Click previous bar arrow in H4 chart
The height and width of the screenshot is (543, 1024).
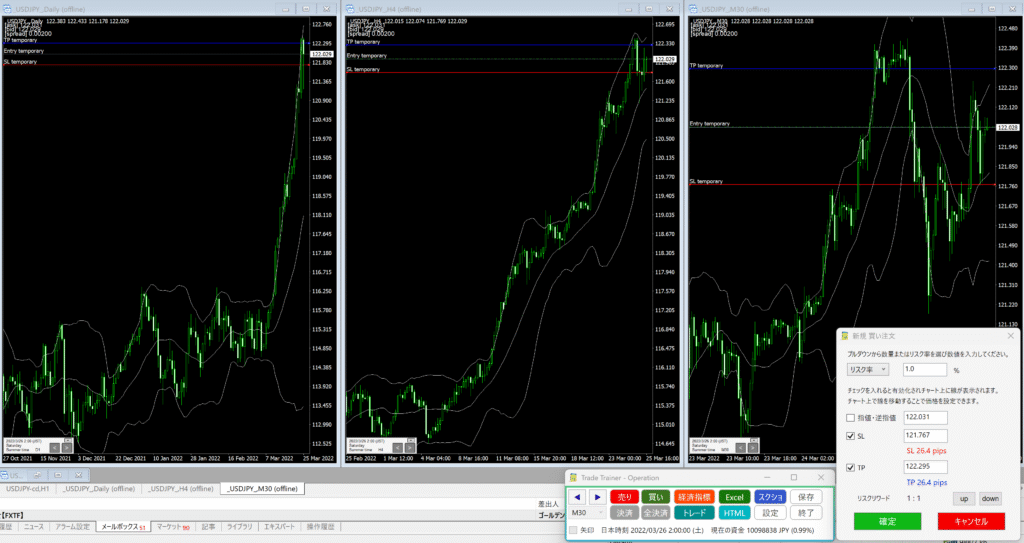398,448
